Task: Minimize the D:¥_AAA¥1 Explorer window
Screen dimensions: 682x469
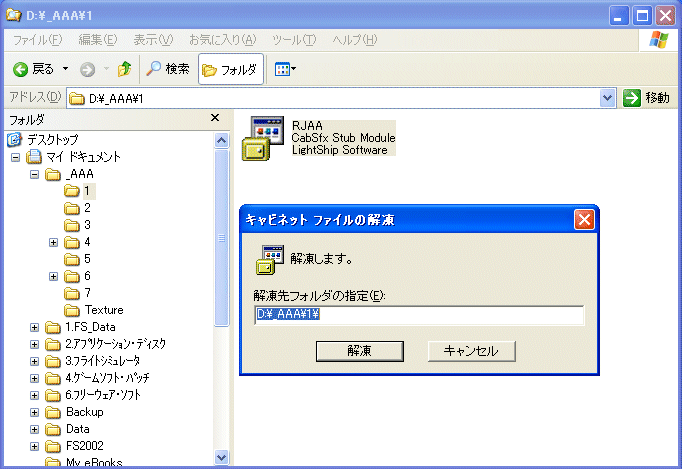Action: (618, 16)
